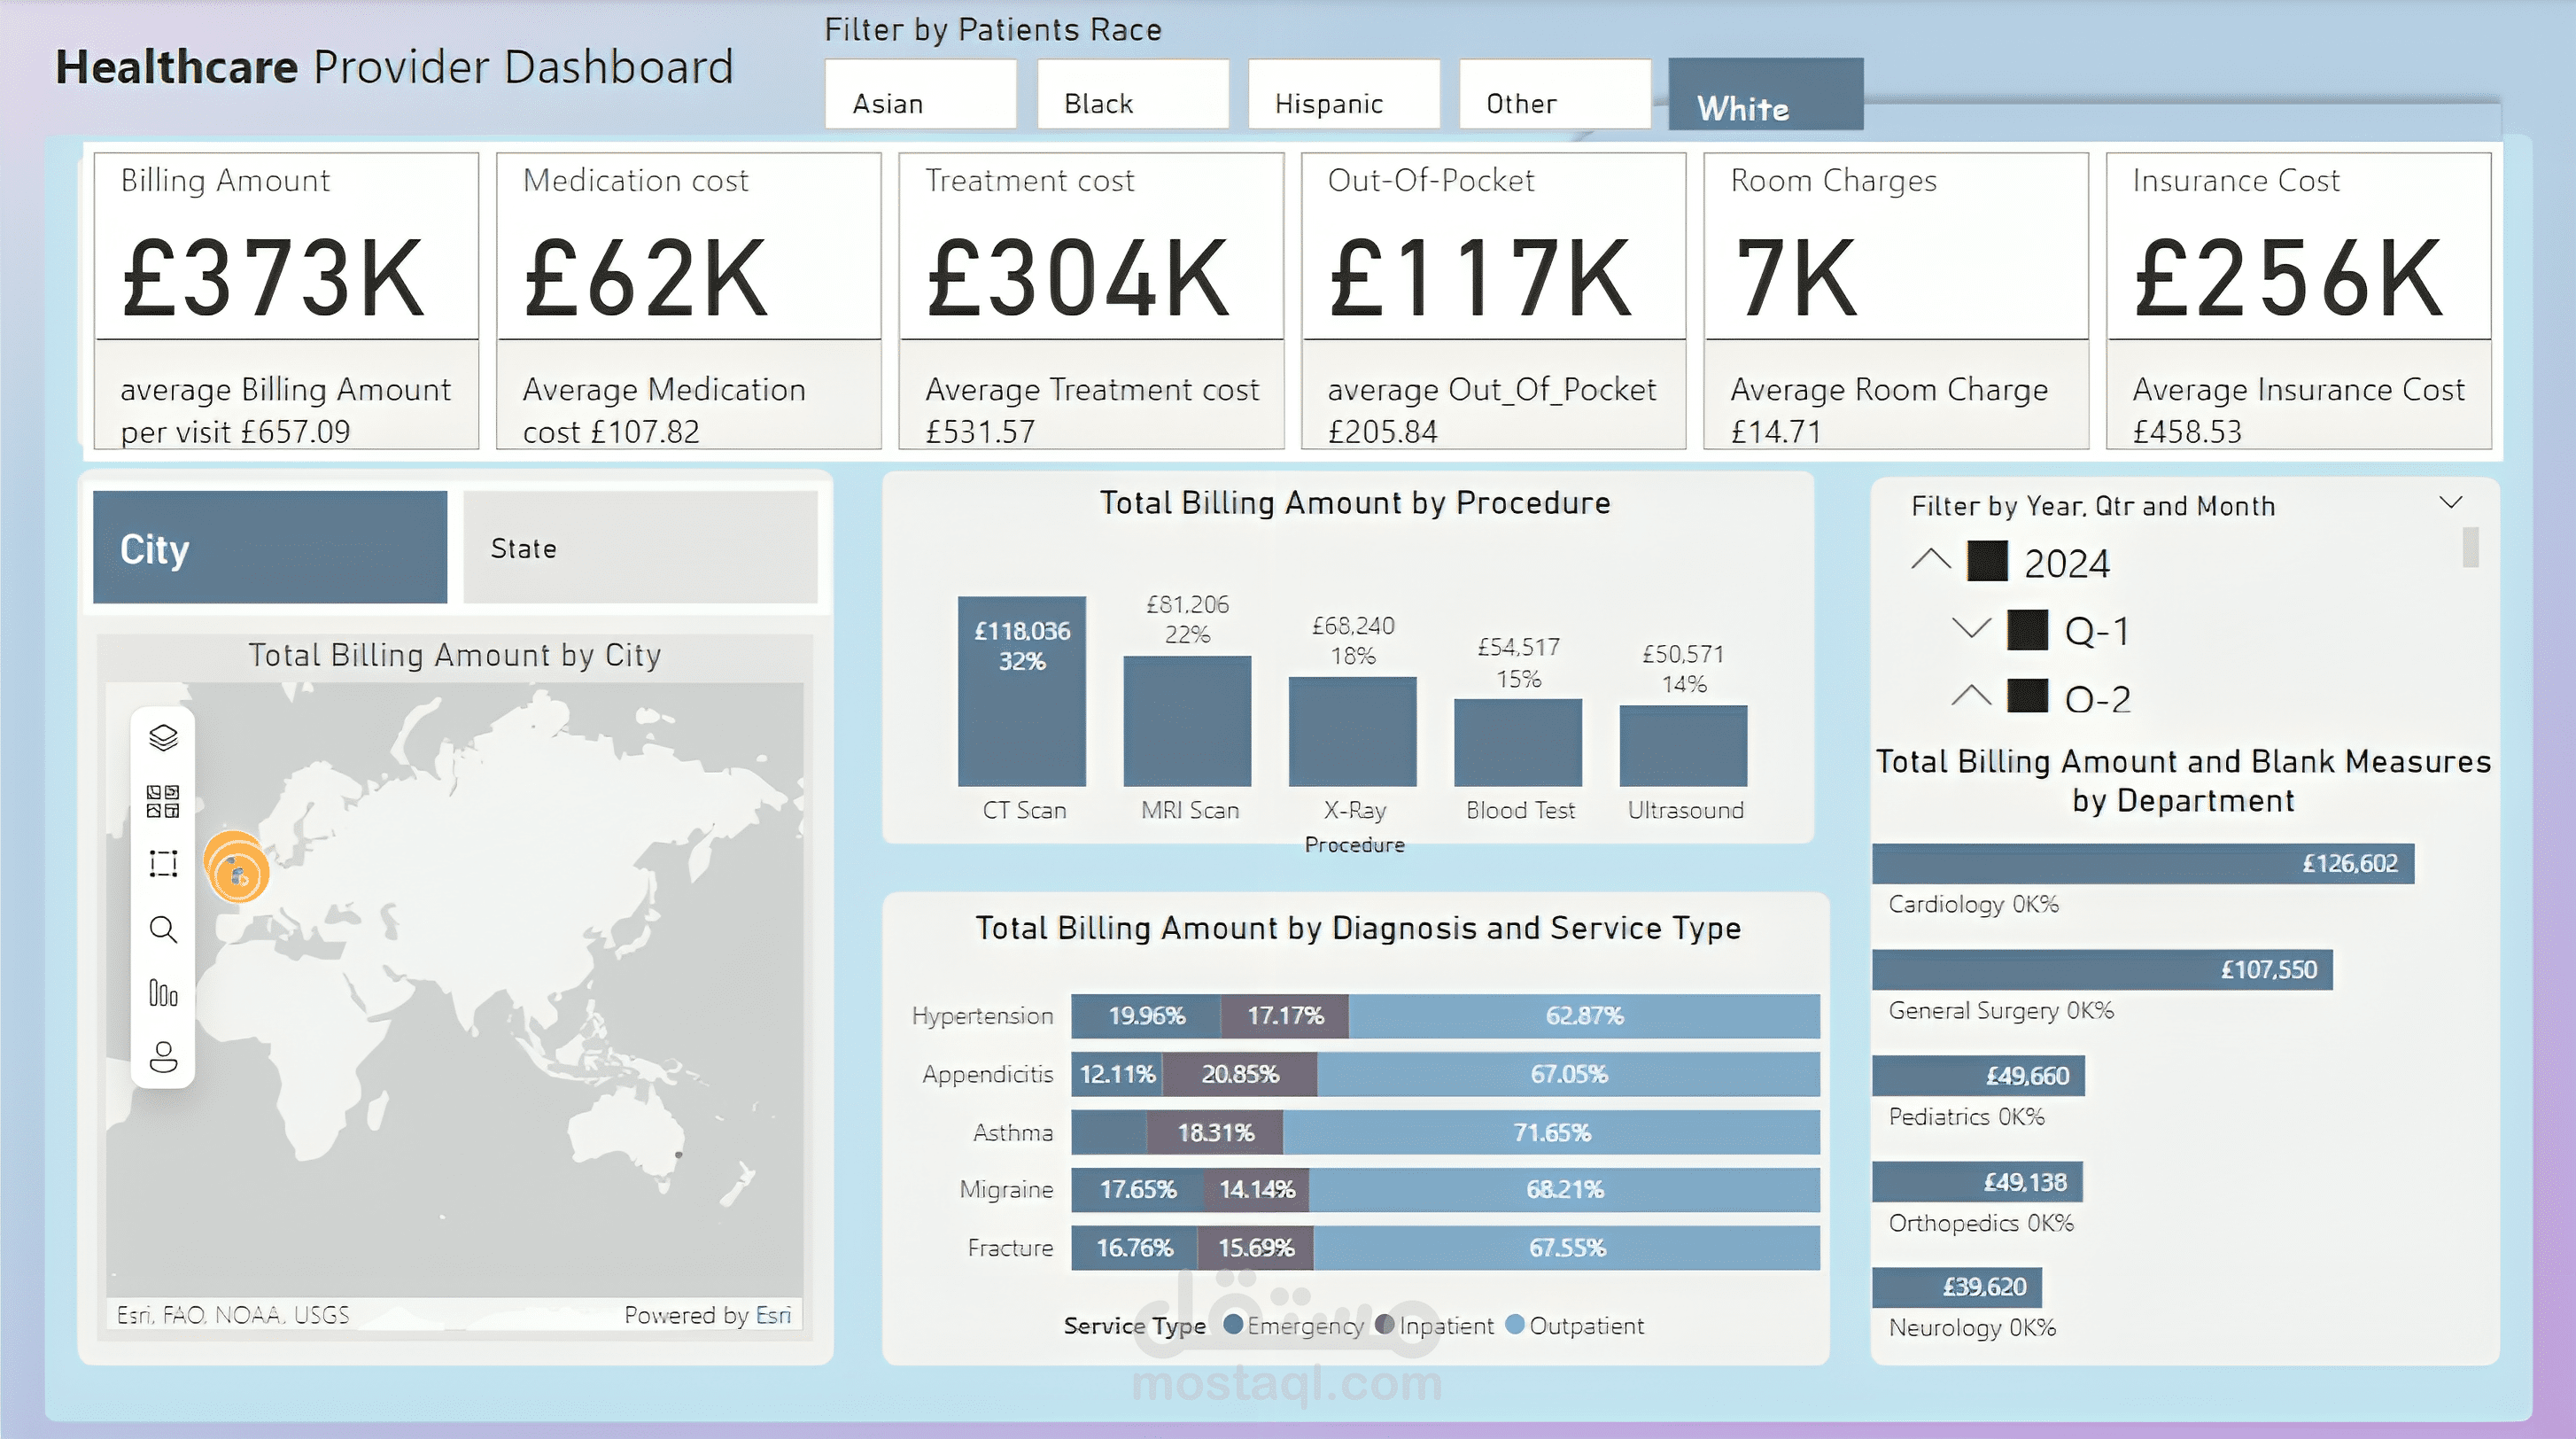This screenshot has height=1439, width=2576.
Task: Click the Neurology £39,620 bar
Action: (x=1957, y=1287)
